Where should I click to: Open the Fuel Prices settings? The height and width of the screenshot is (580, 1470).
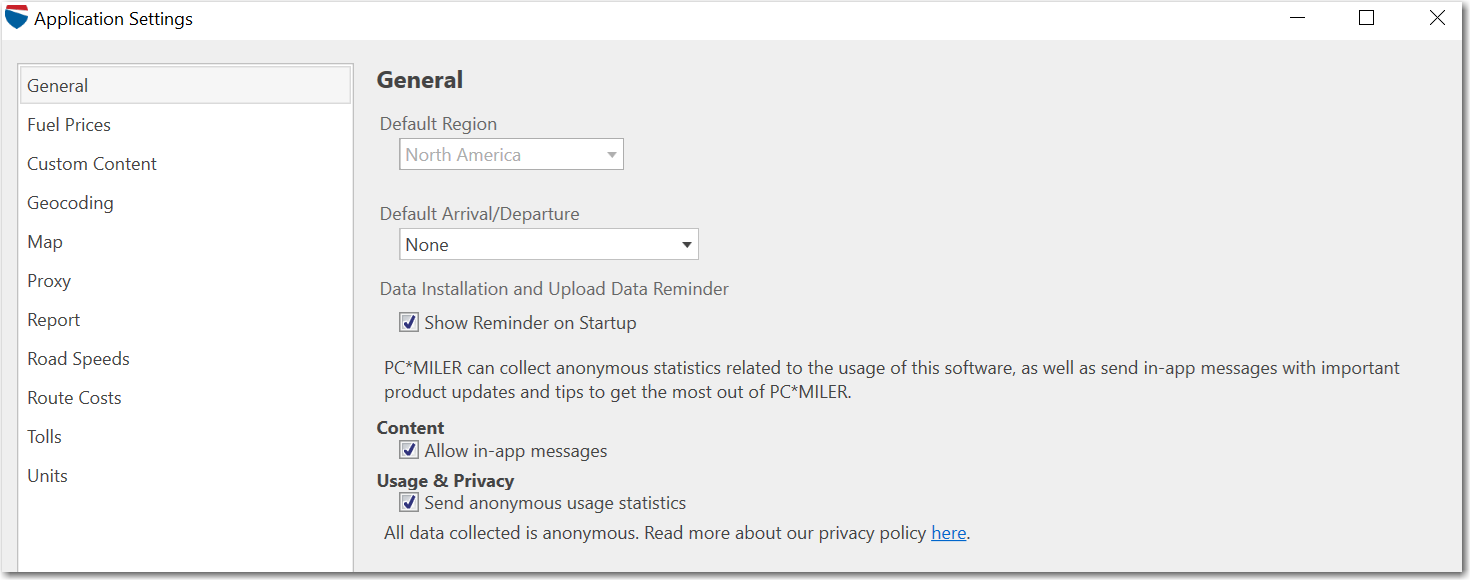tap(69, 125)
